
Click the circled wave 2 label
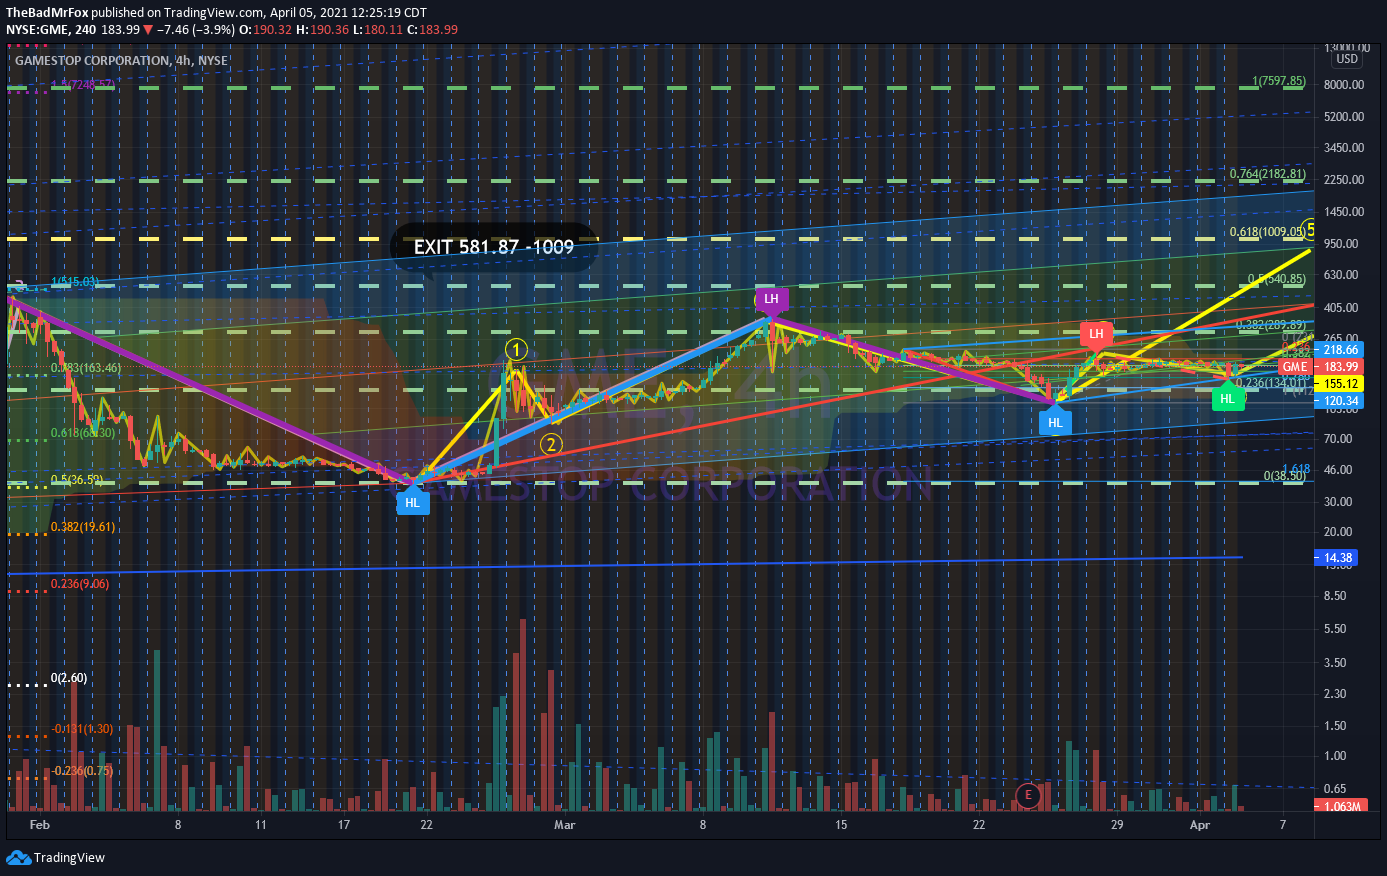tap(551, 444)
